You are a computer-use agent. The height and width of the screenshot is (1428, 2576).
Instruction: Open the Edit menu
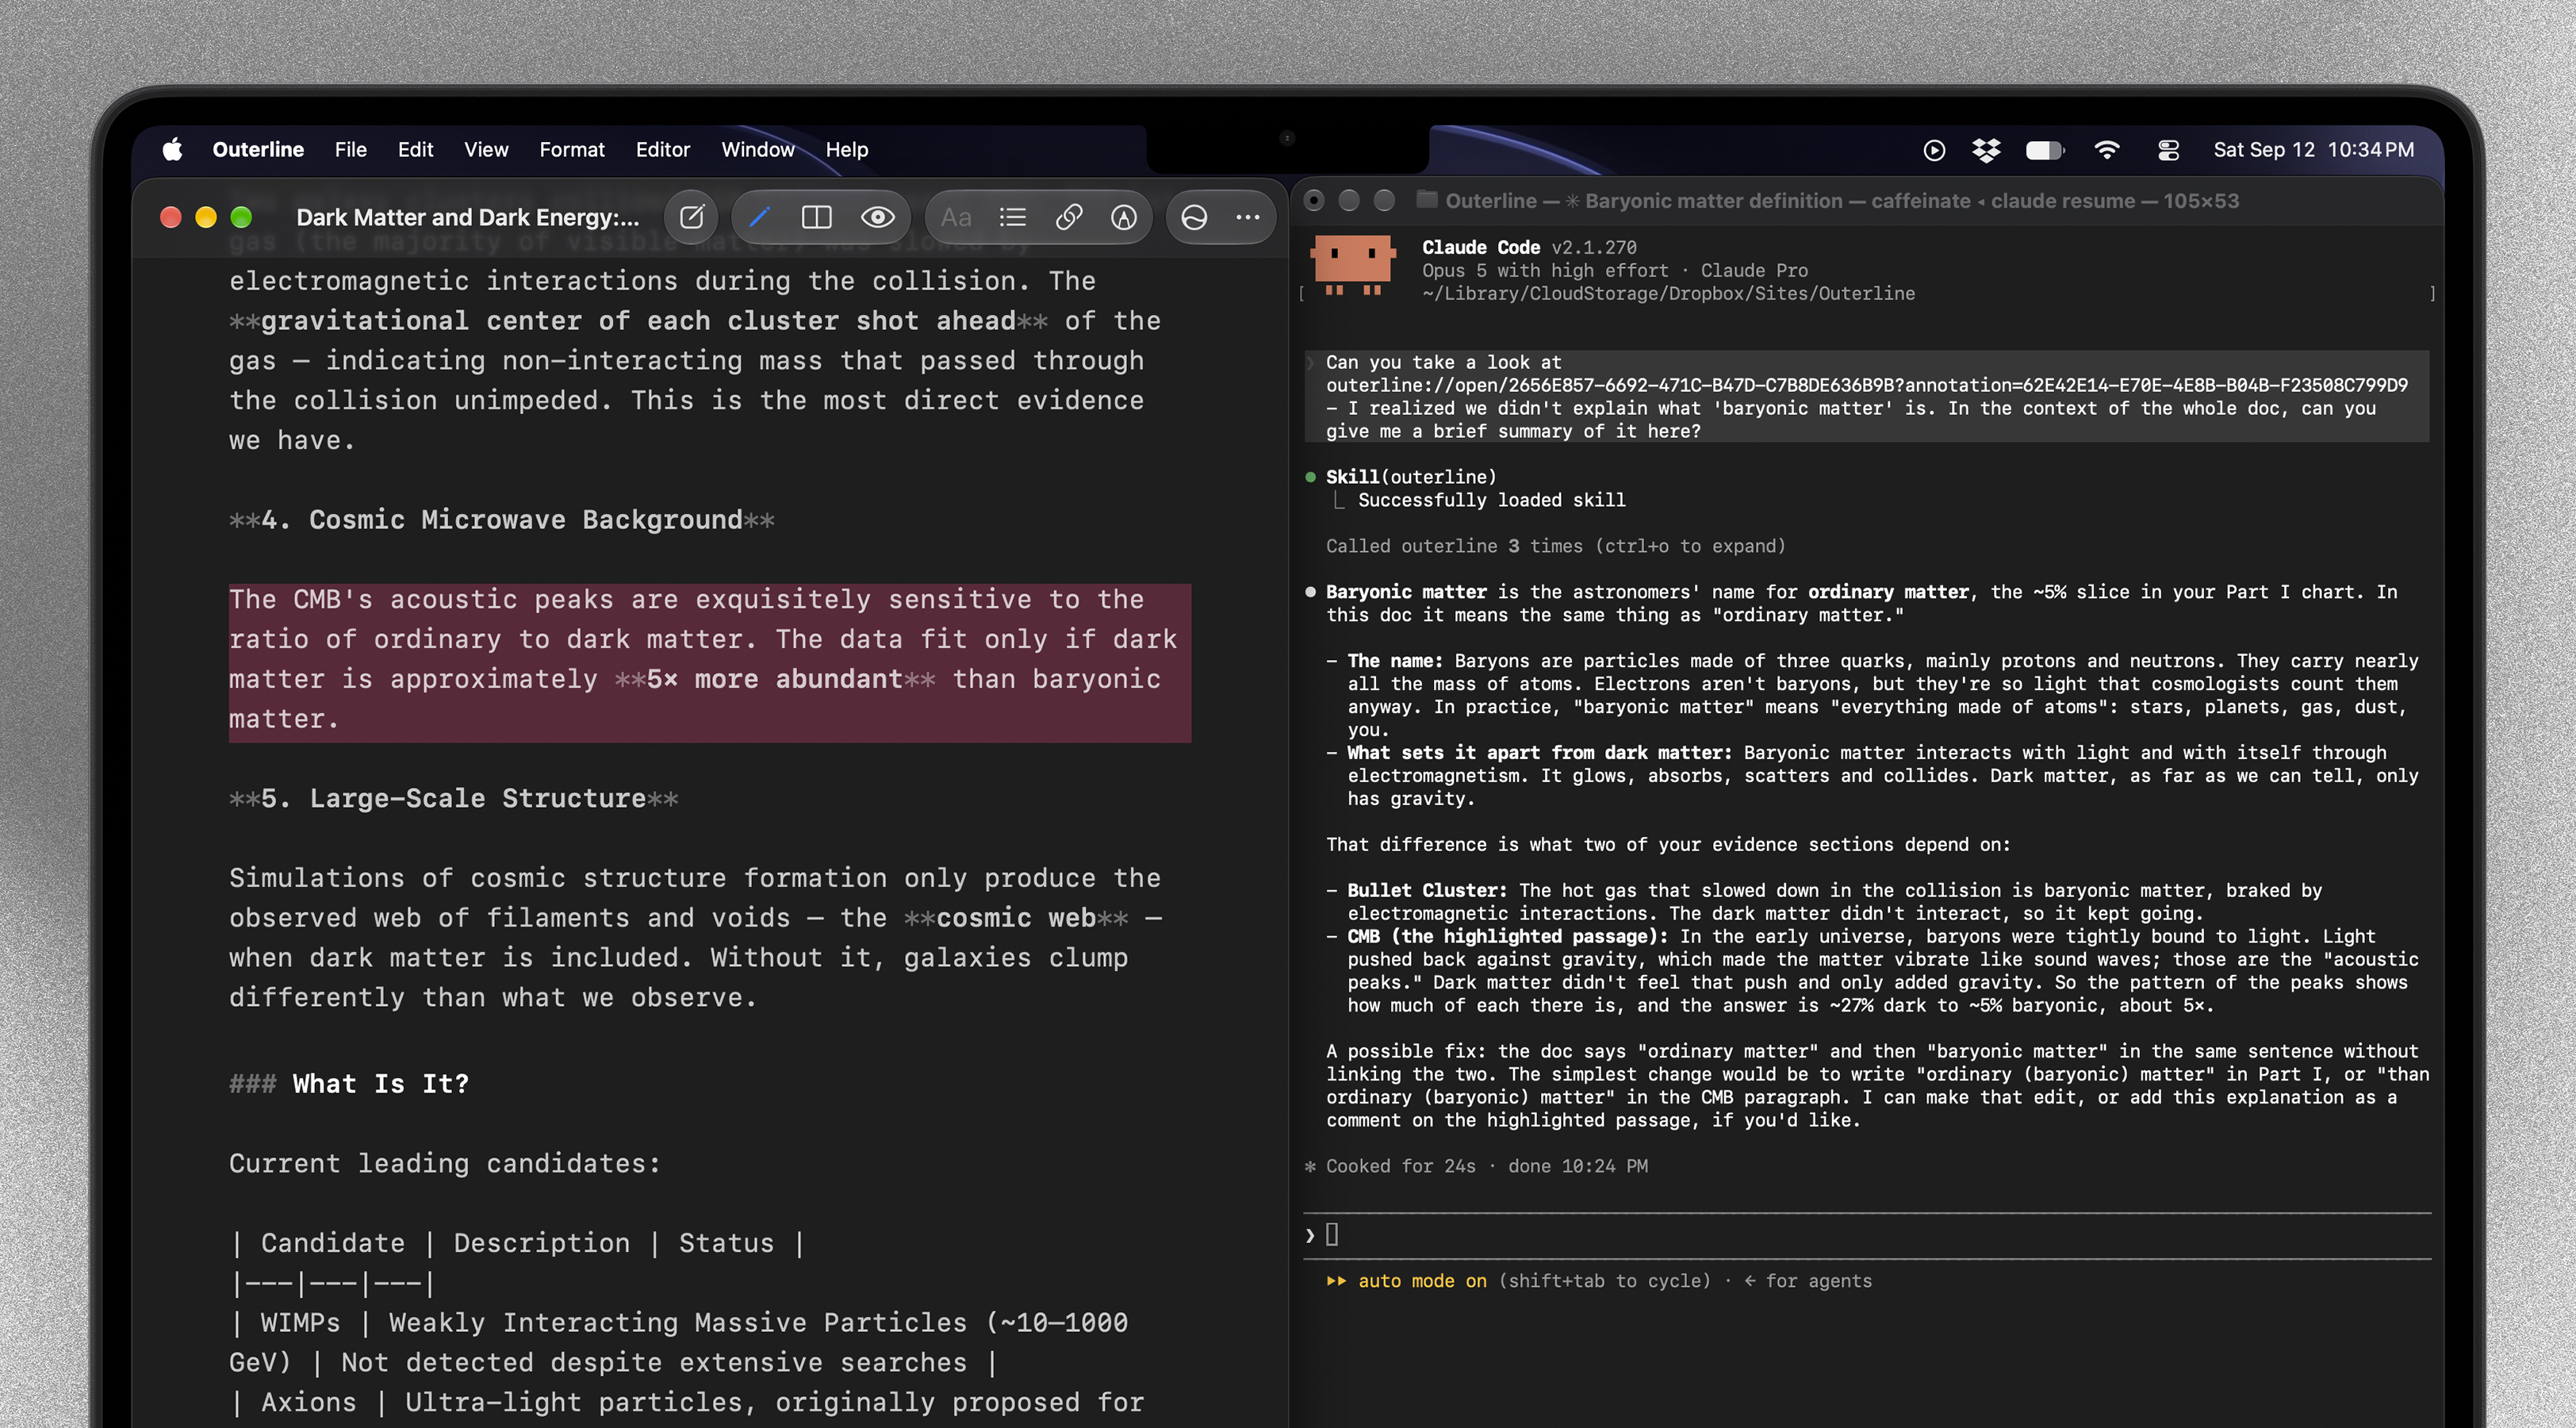[415, 150]
